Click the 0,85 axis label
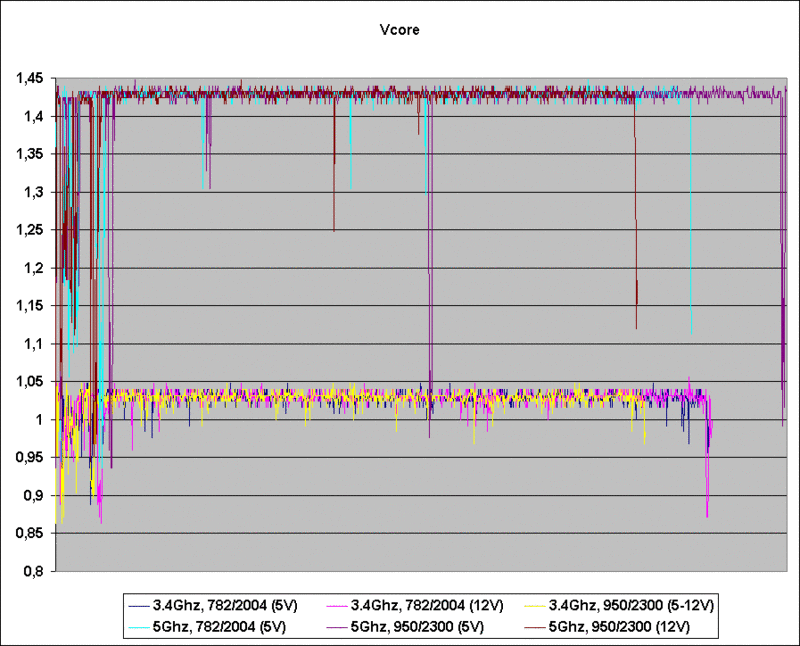 tap(30, 533)
